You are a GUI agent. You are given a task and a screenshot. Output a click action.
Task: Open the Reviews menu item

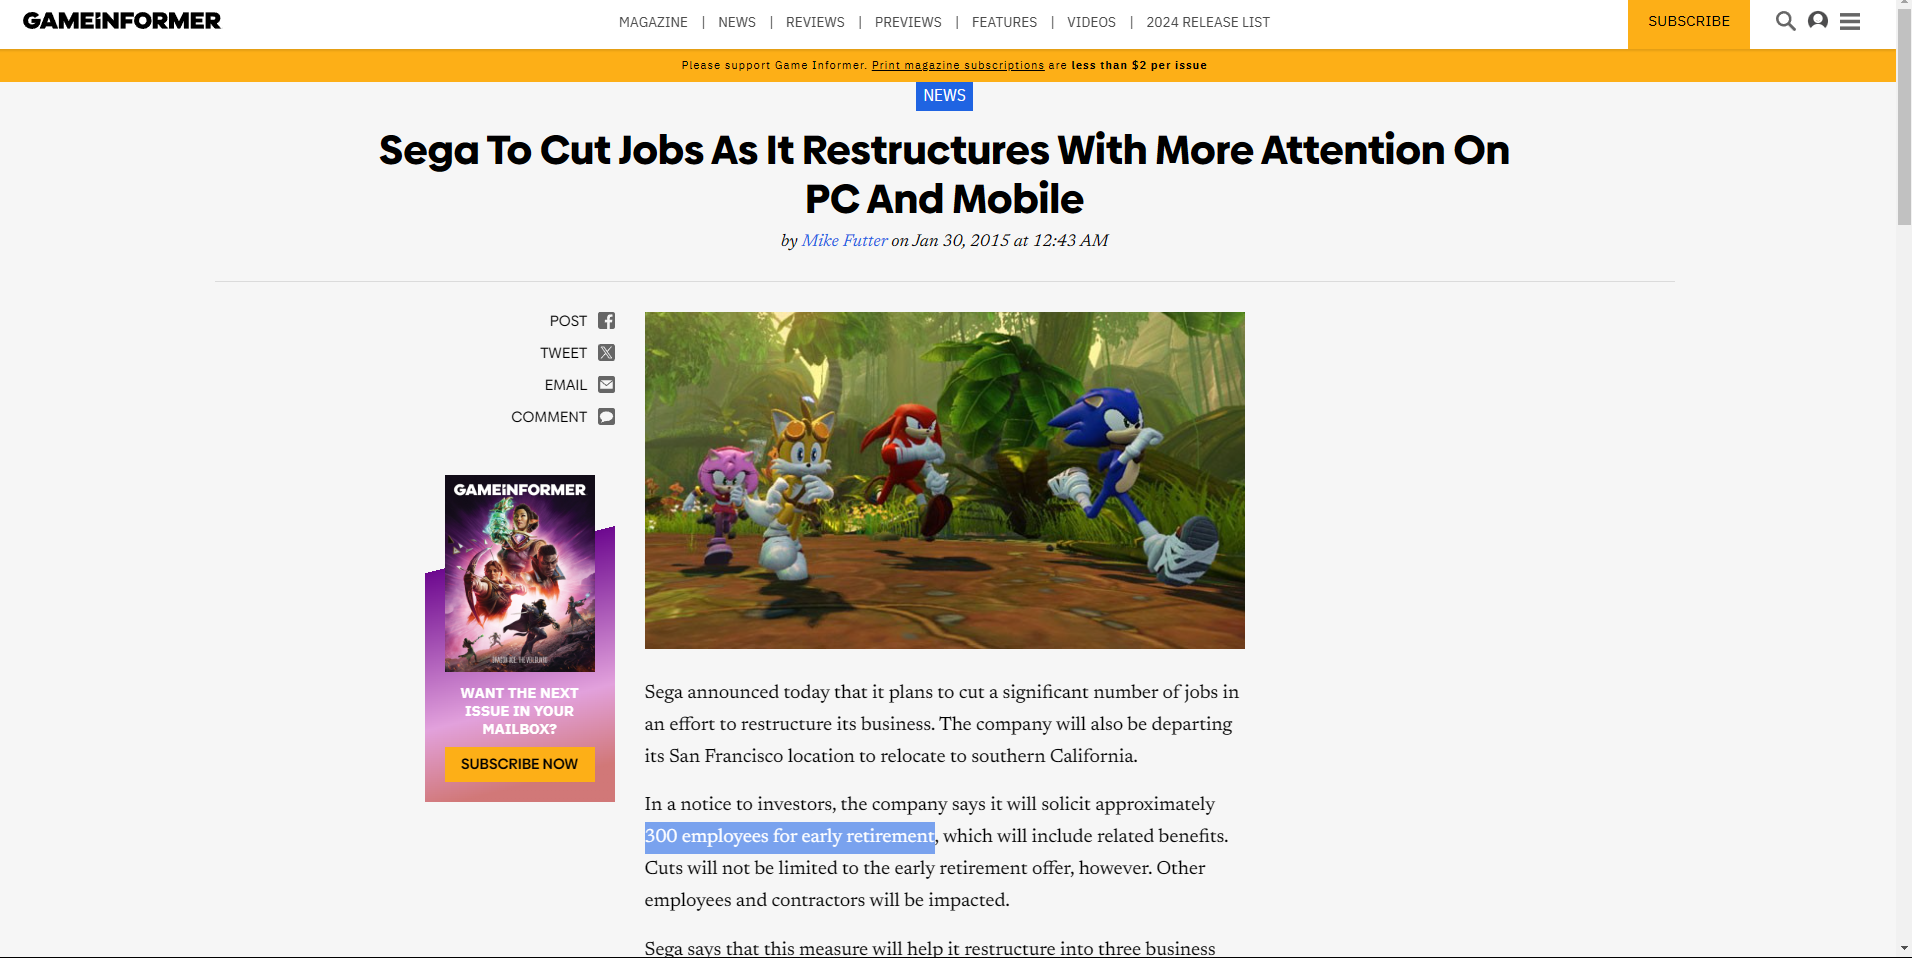815,22
